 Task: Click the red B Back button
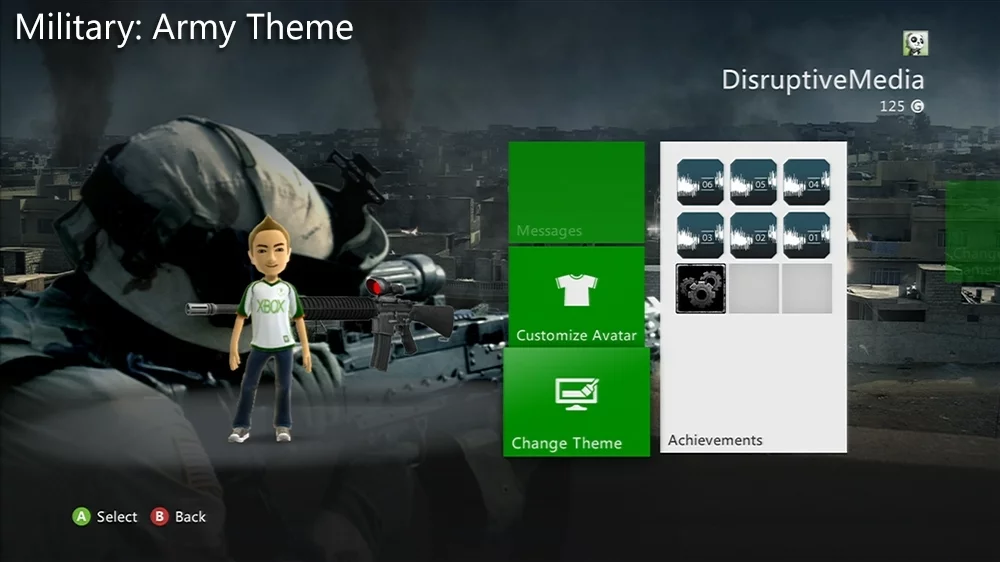[159, 517]
